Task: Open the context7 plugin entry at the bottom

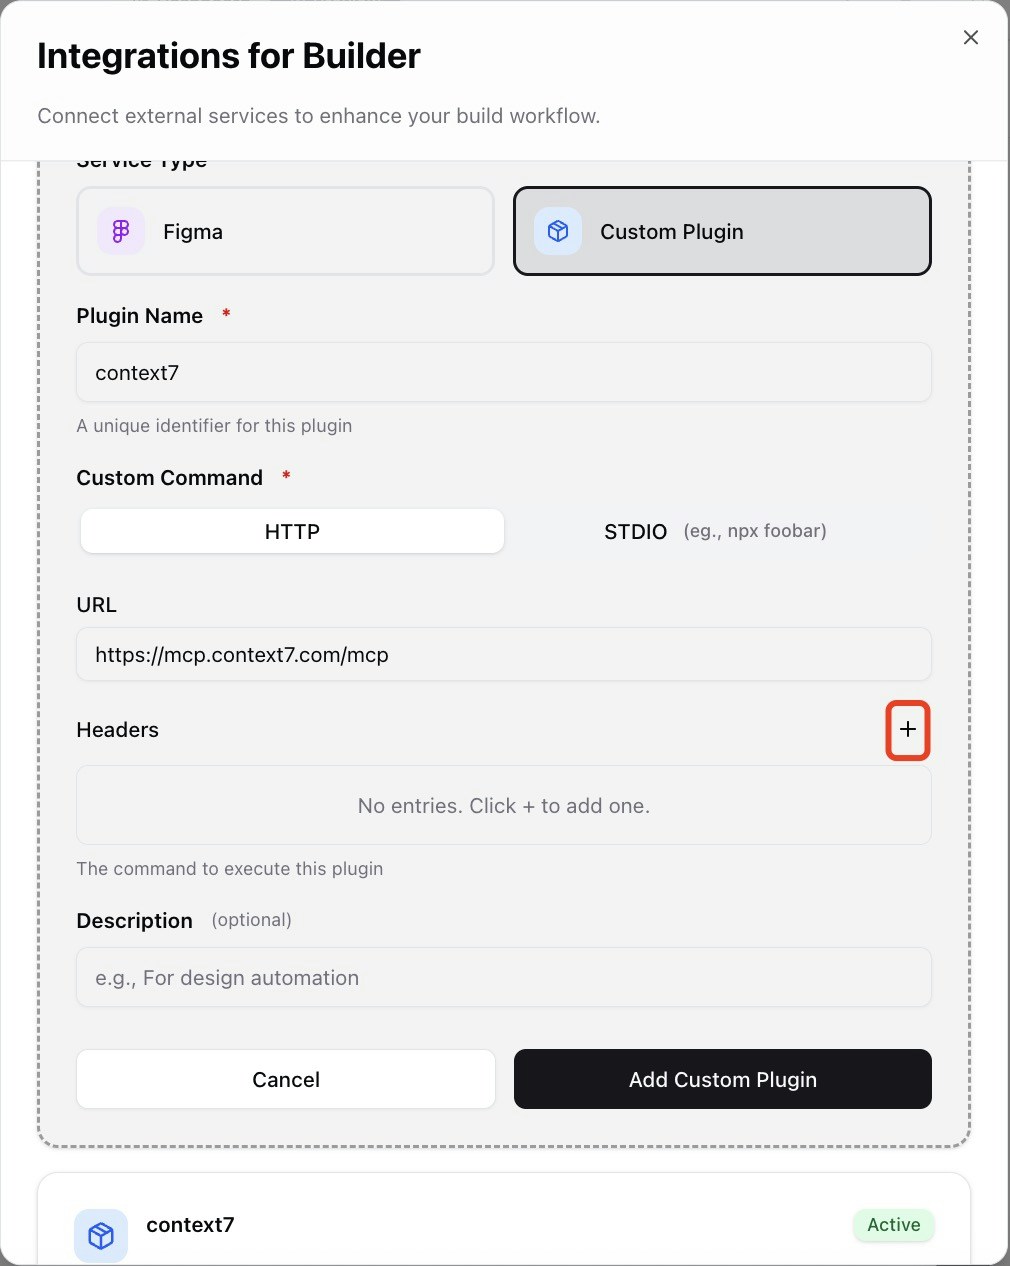Action: (190, 1224)
